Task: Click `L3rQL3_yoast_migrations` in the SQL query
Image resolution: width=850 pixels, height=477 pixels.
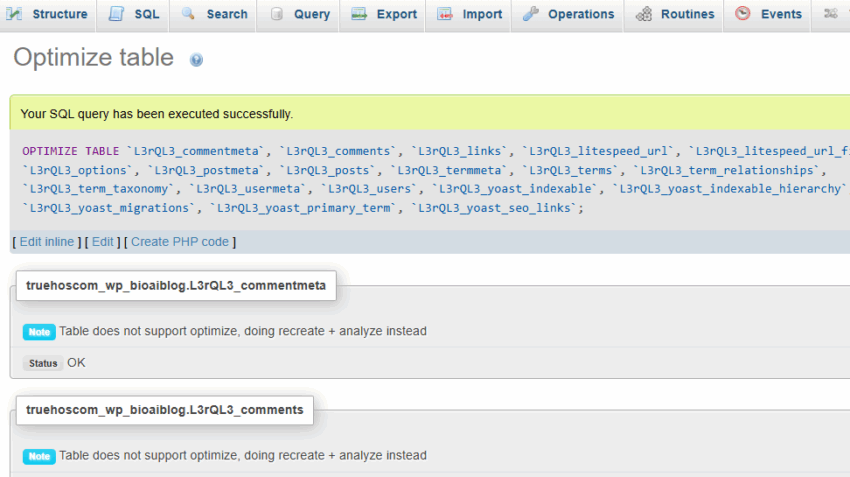Action: point(109,208)
